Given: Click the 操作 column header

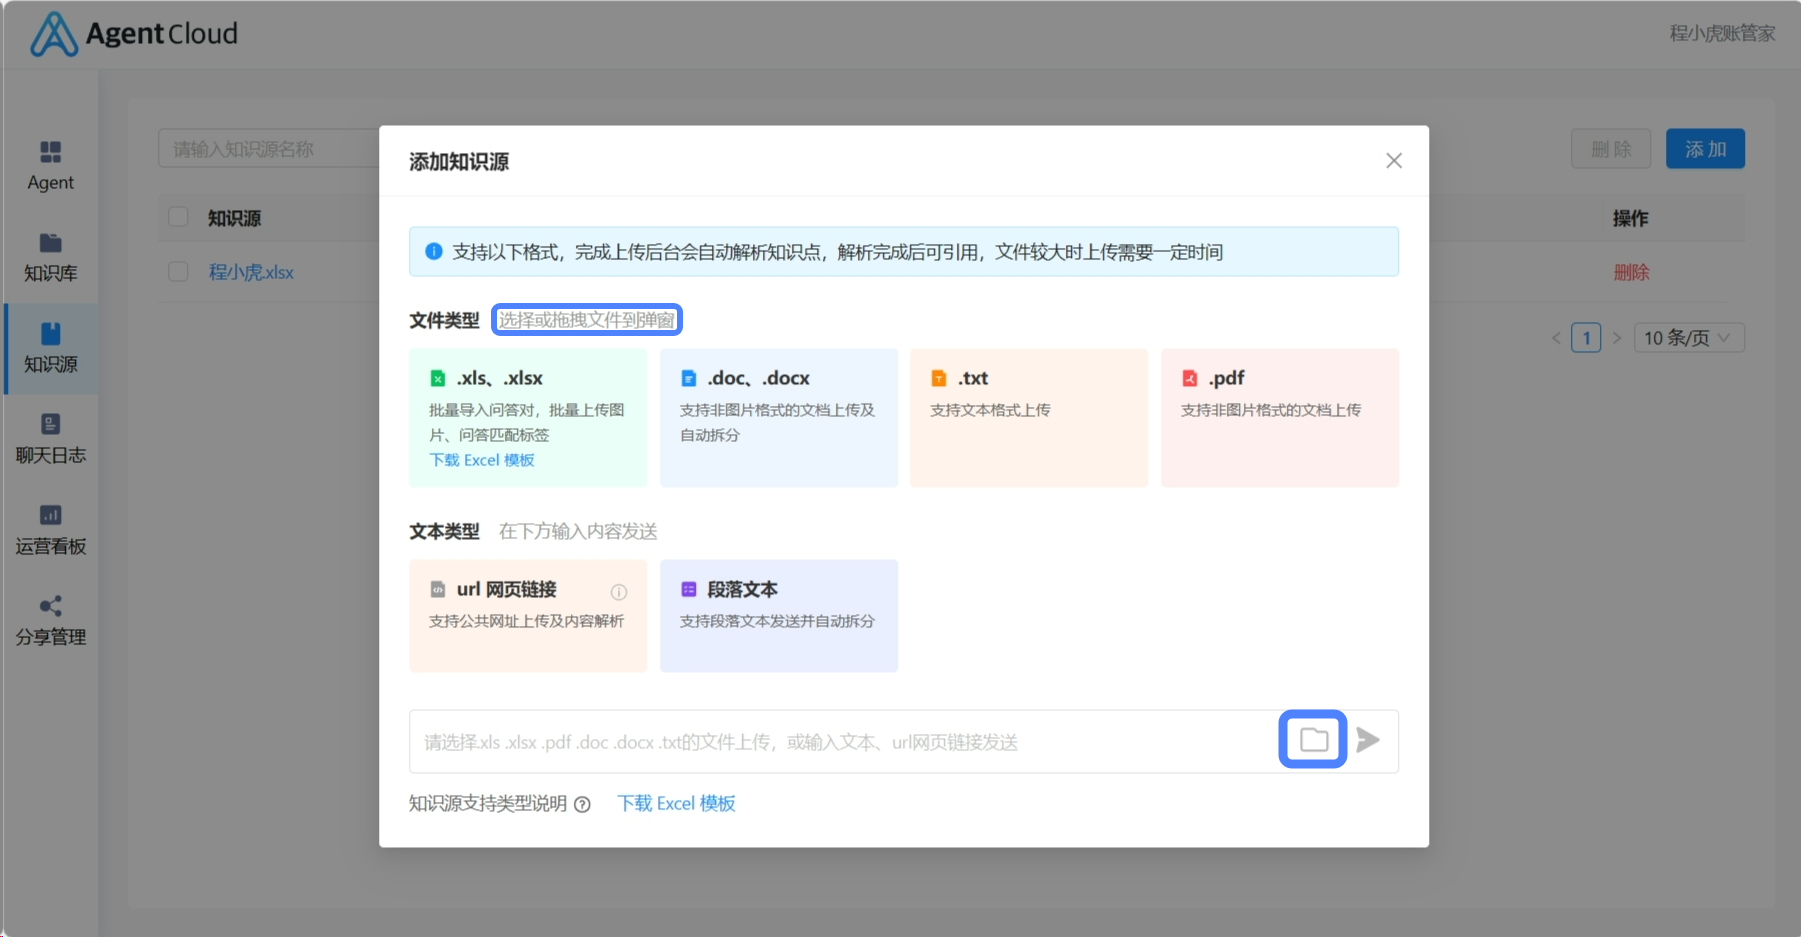Looking at the screenshot, I should [1630, 218].
